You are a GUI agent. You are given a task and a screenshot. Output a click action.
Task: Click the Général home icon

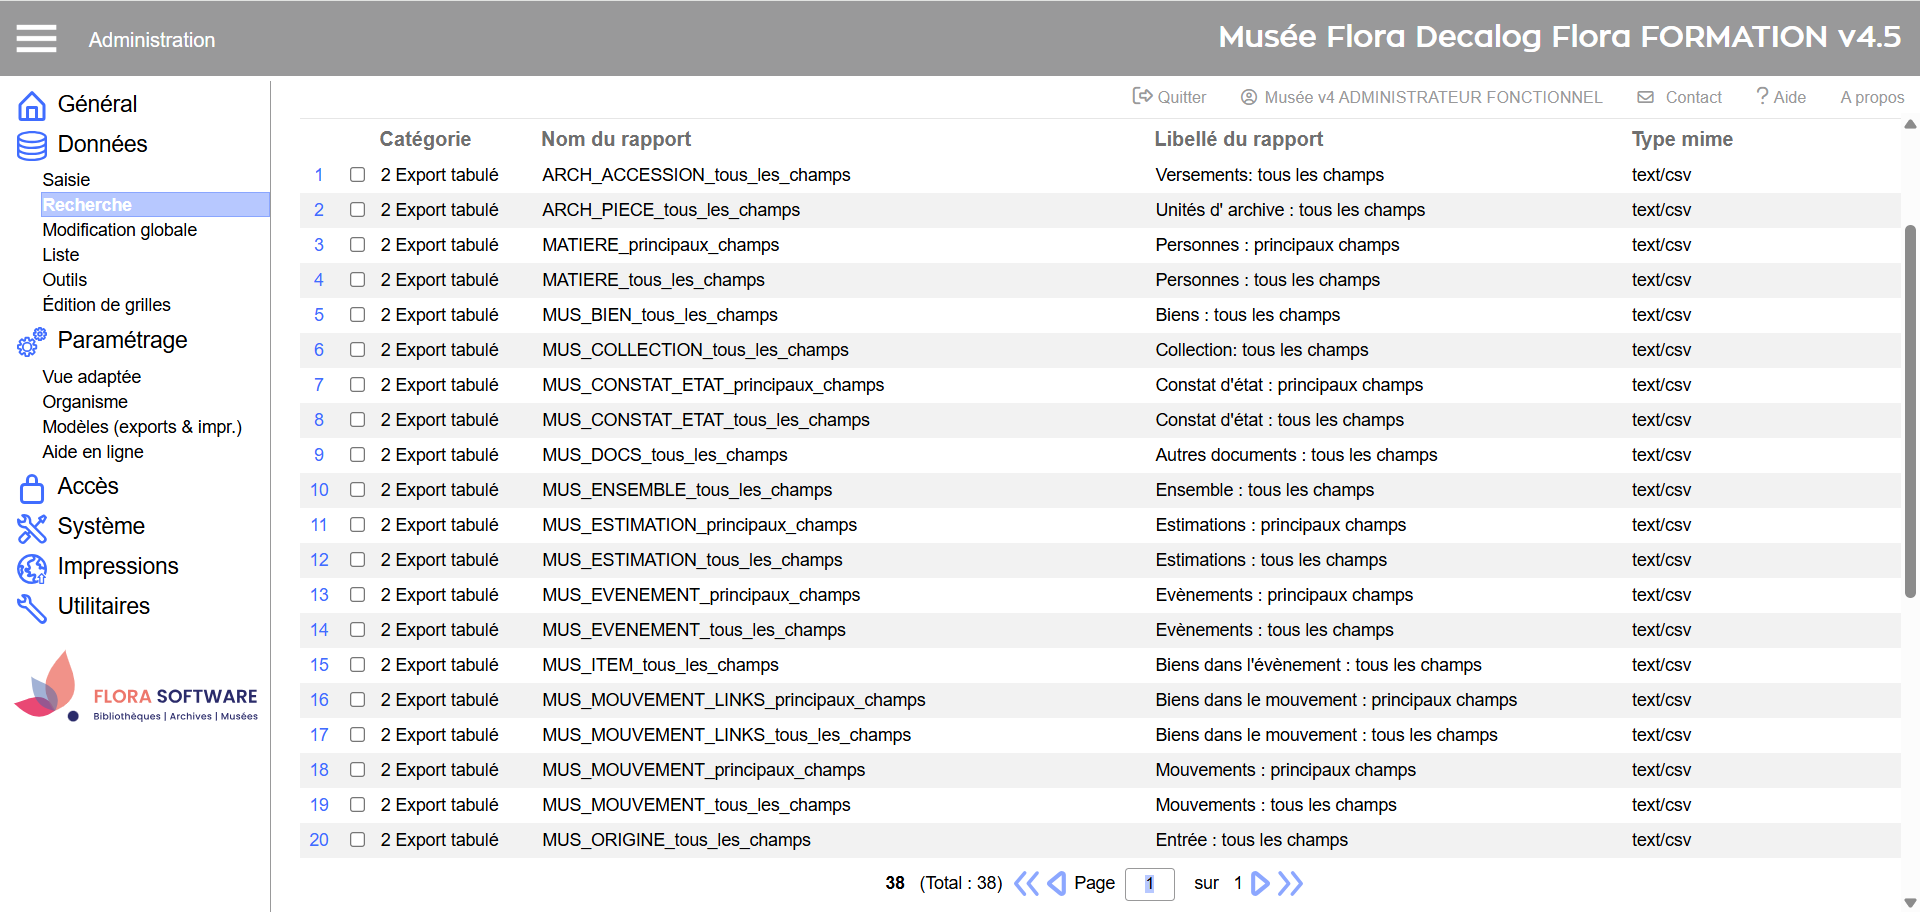pyautogui.click(x=32, y=105)
